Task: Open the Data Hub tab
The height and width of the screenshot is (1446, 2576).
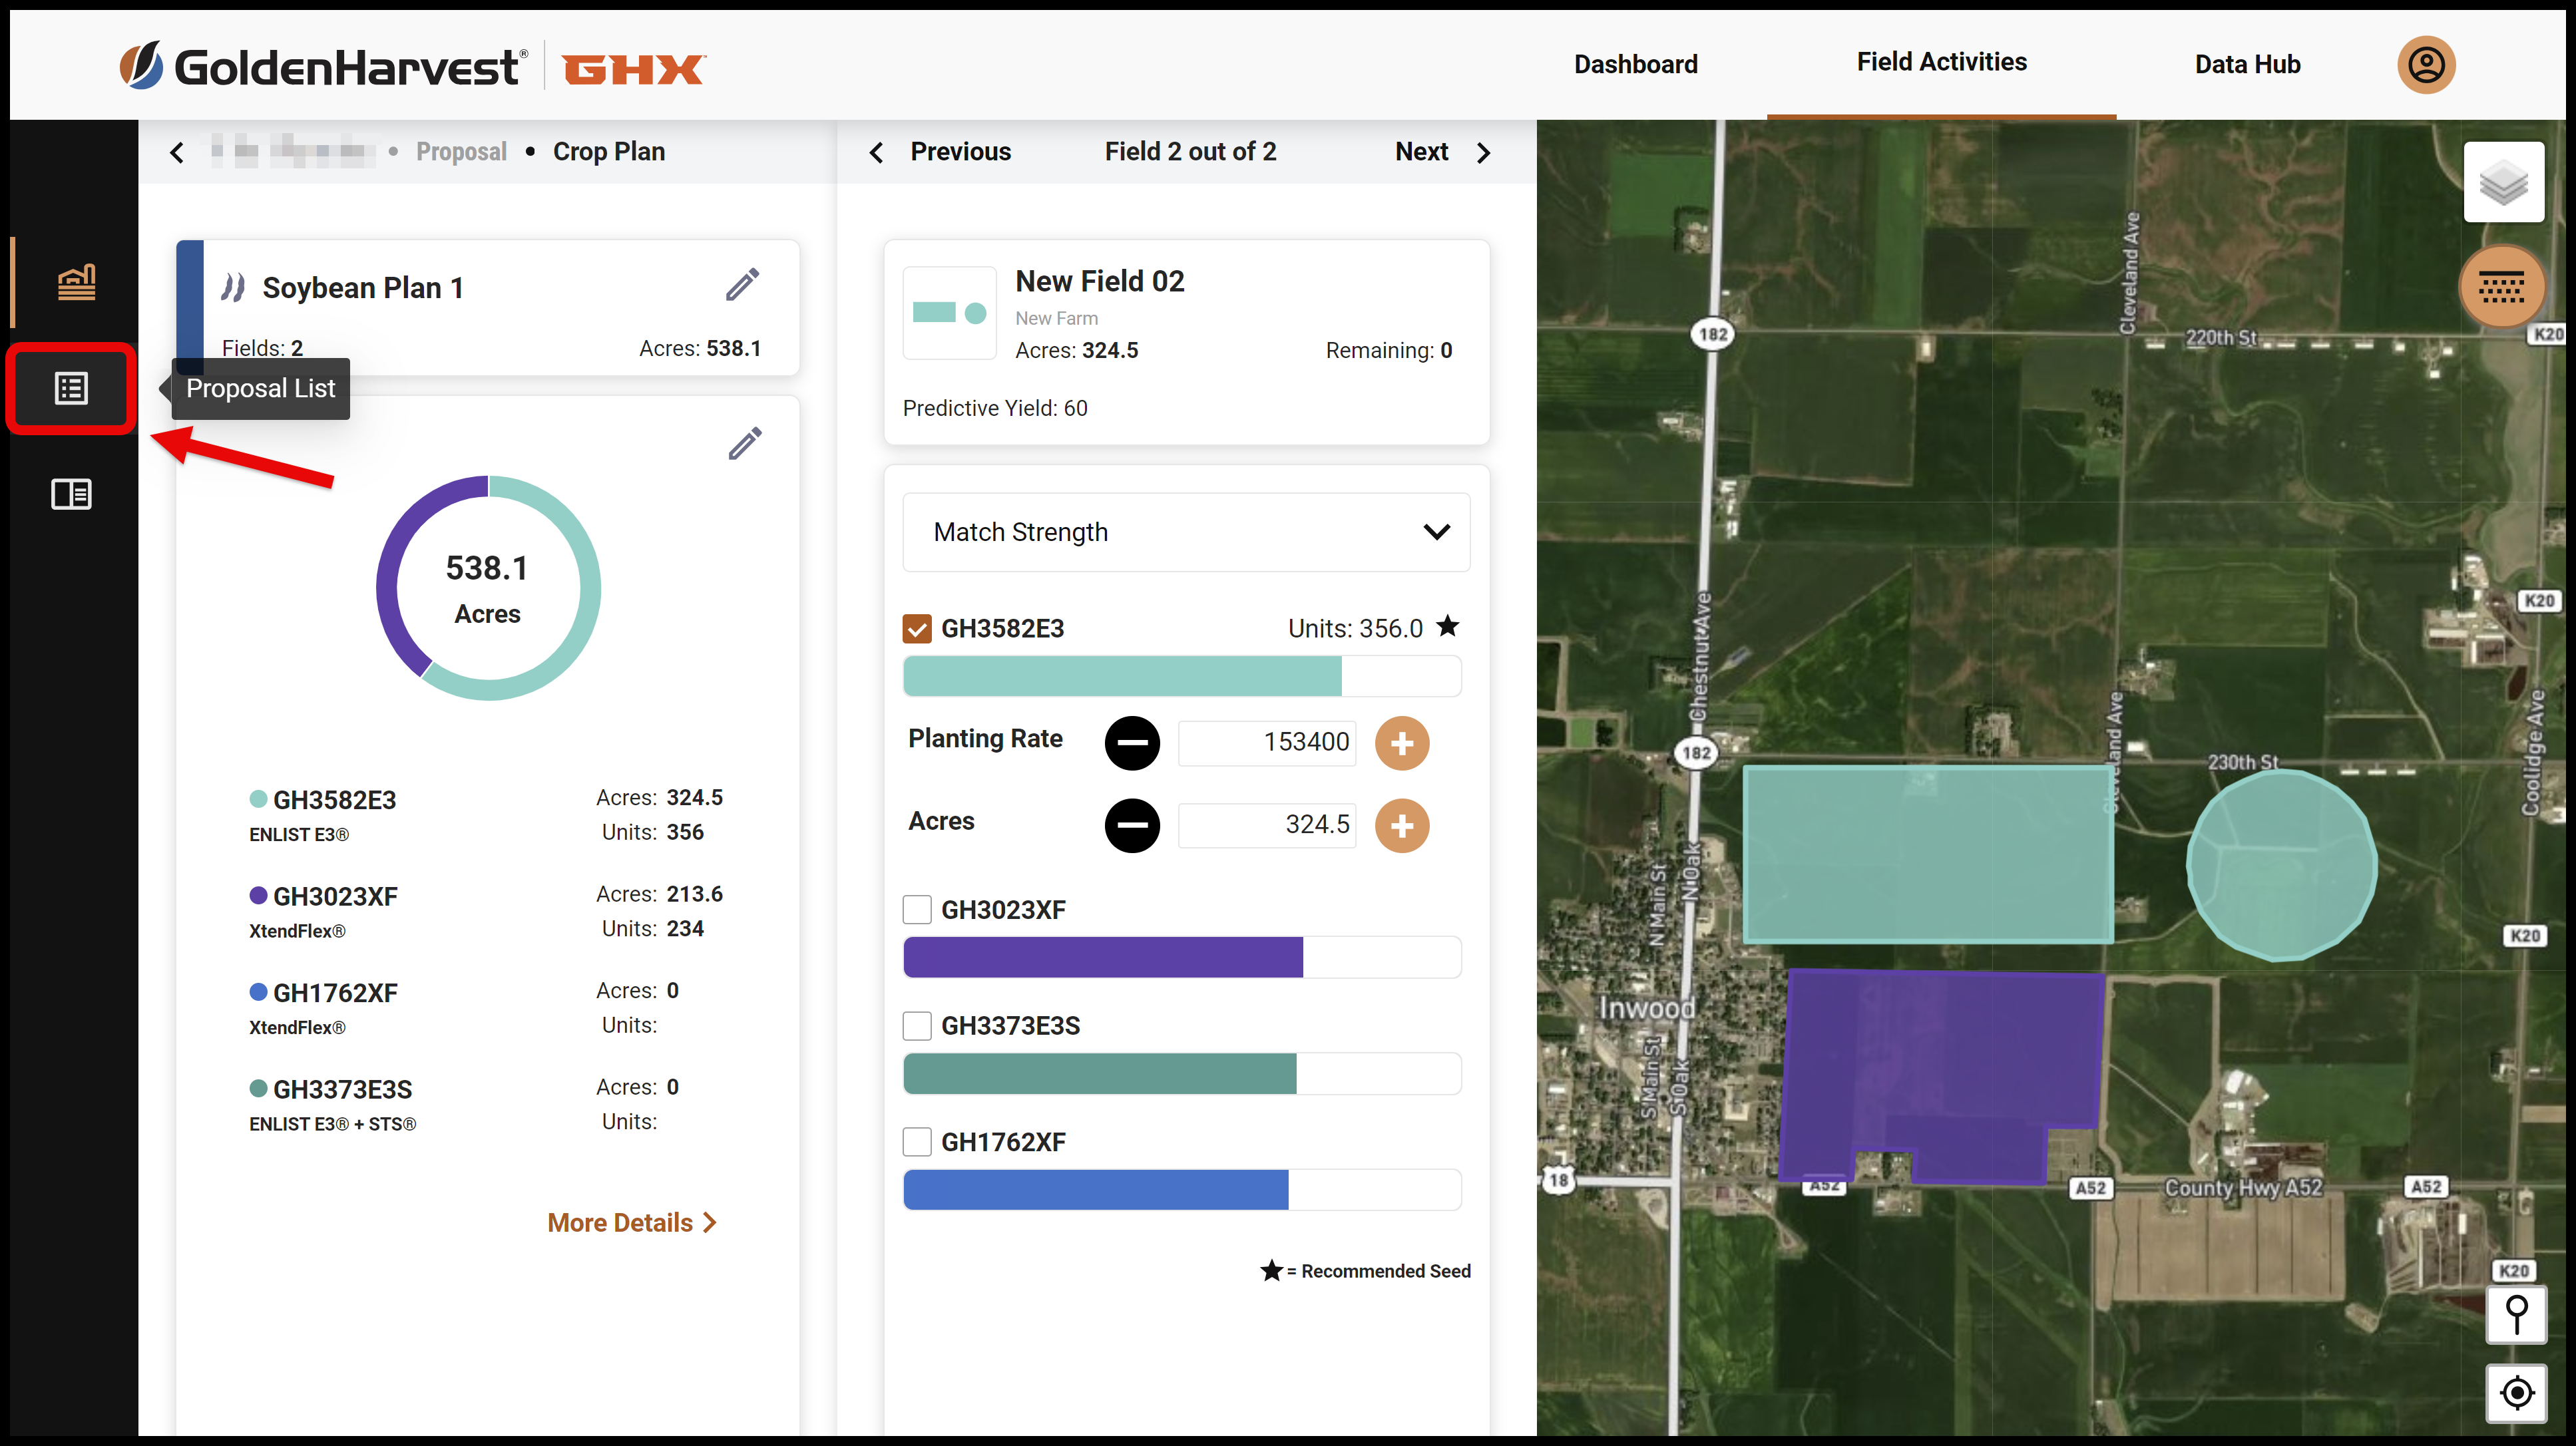Action: [x=2247, y=65]
